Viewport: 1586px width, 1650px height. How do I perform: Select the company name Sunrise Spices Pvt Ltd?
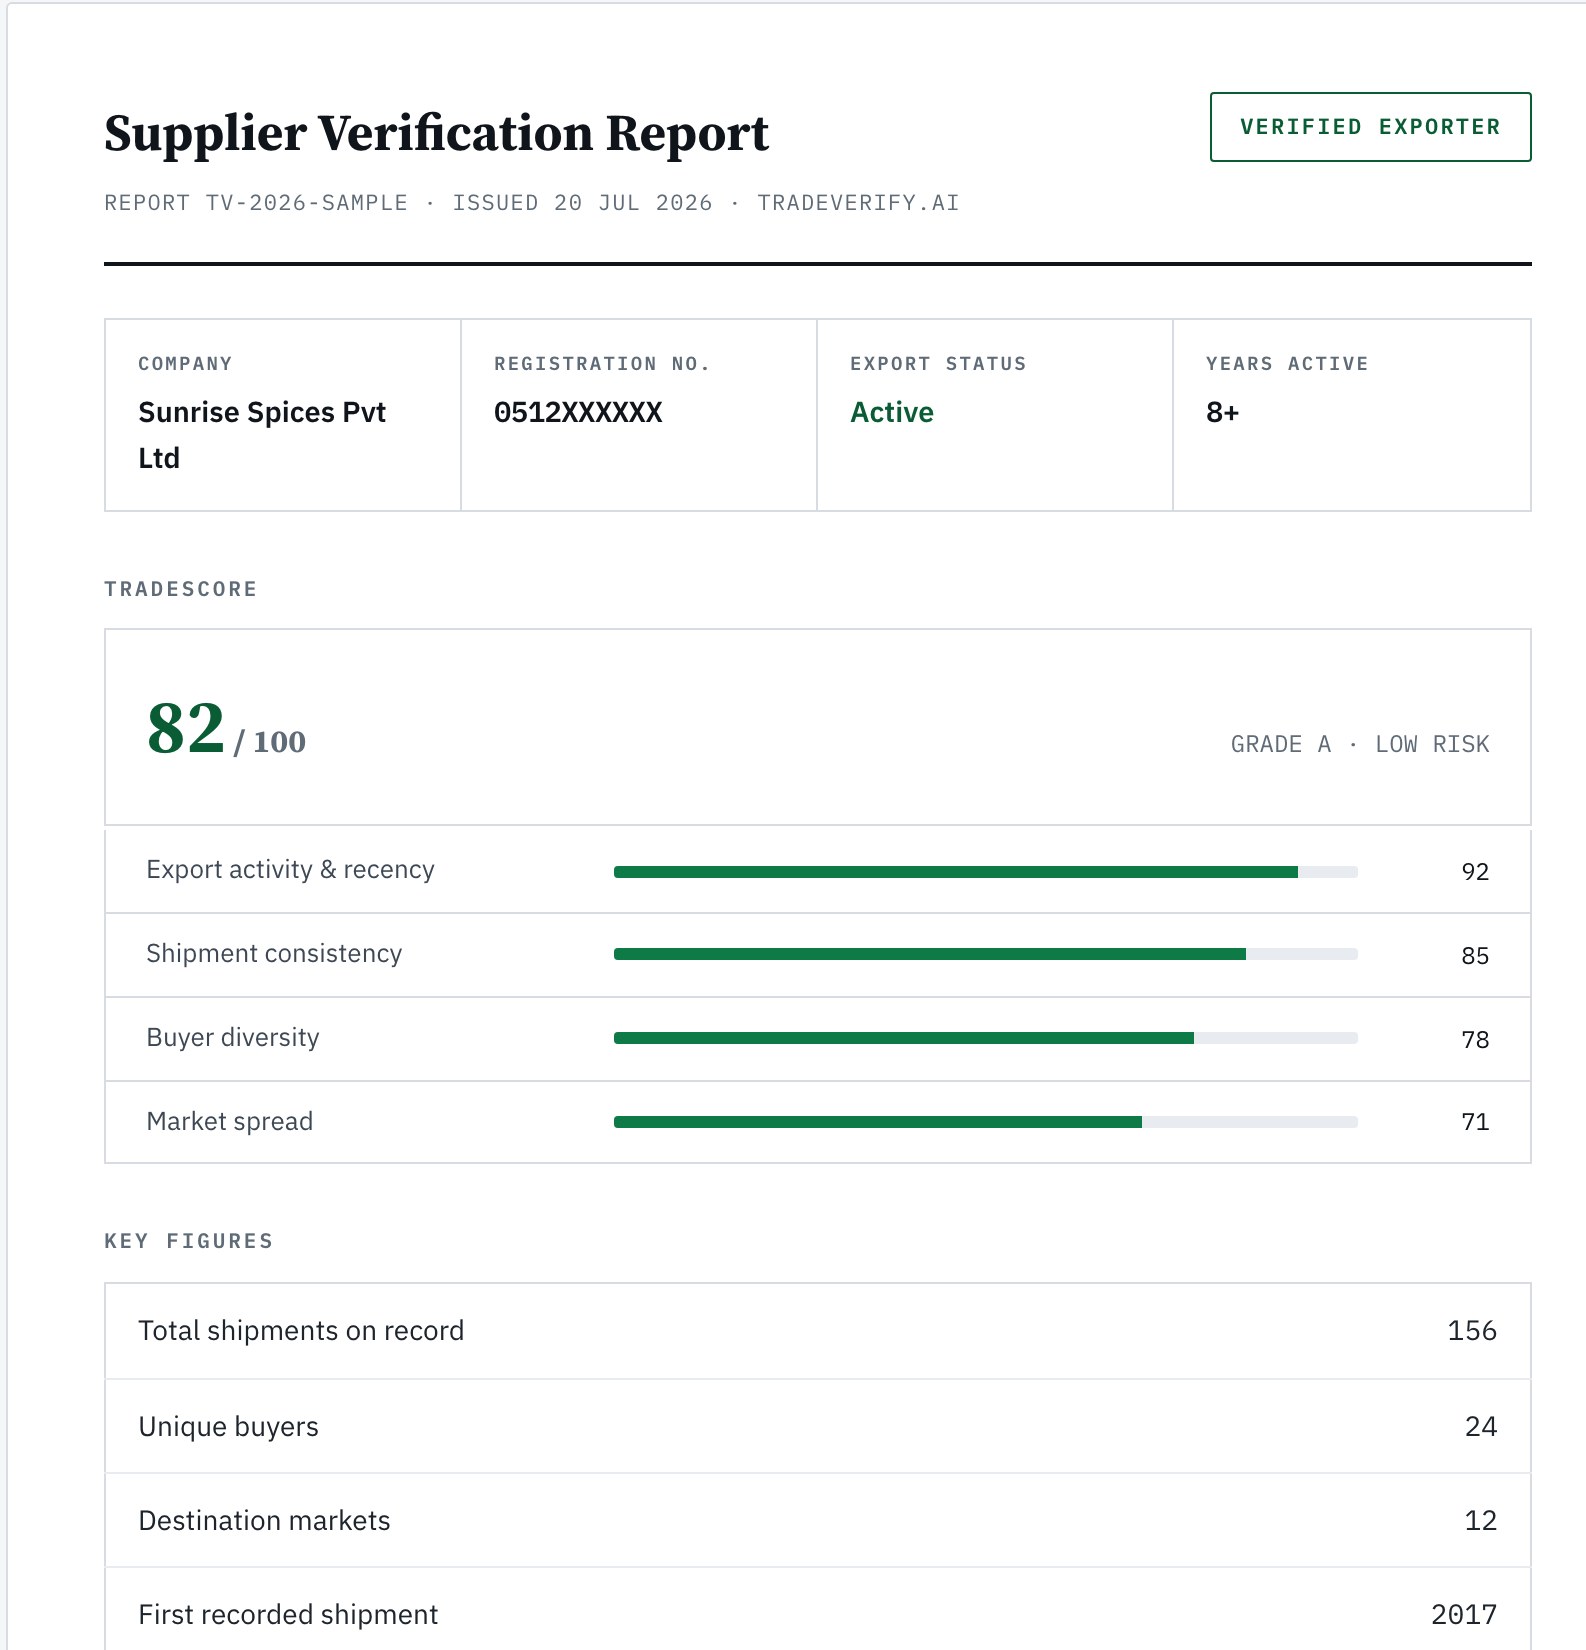[262, 435]
